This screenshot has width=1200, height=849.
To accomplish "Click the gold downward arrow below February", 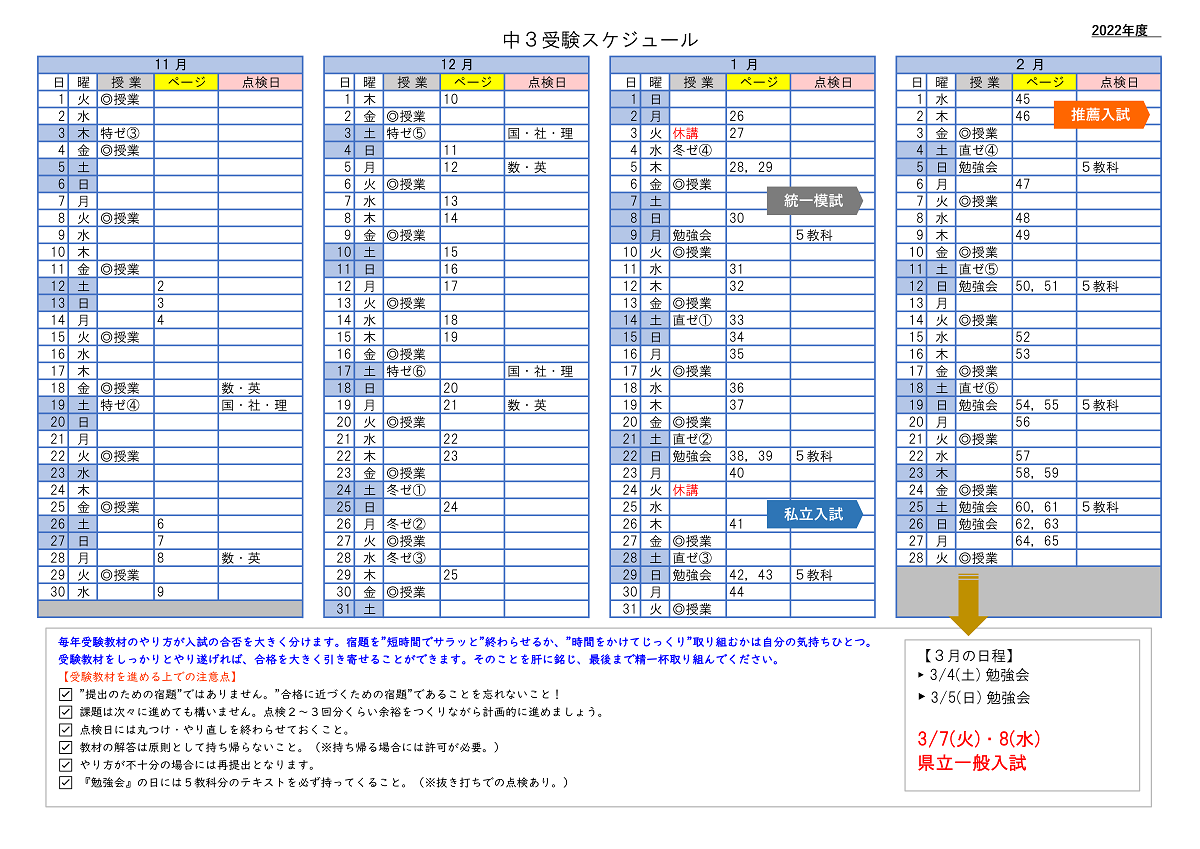I will click(967, 604).
